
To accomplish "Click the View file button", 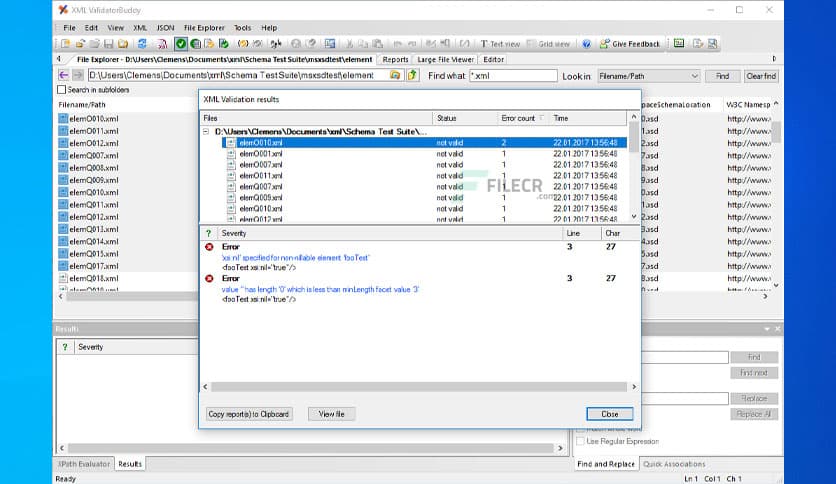I will click(331, 414).
